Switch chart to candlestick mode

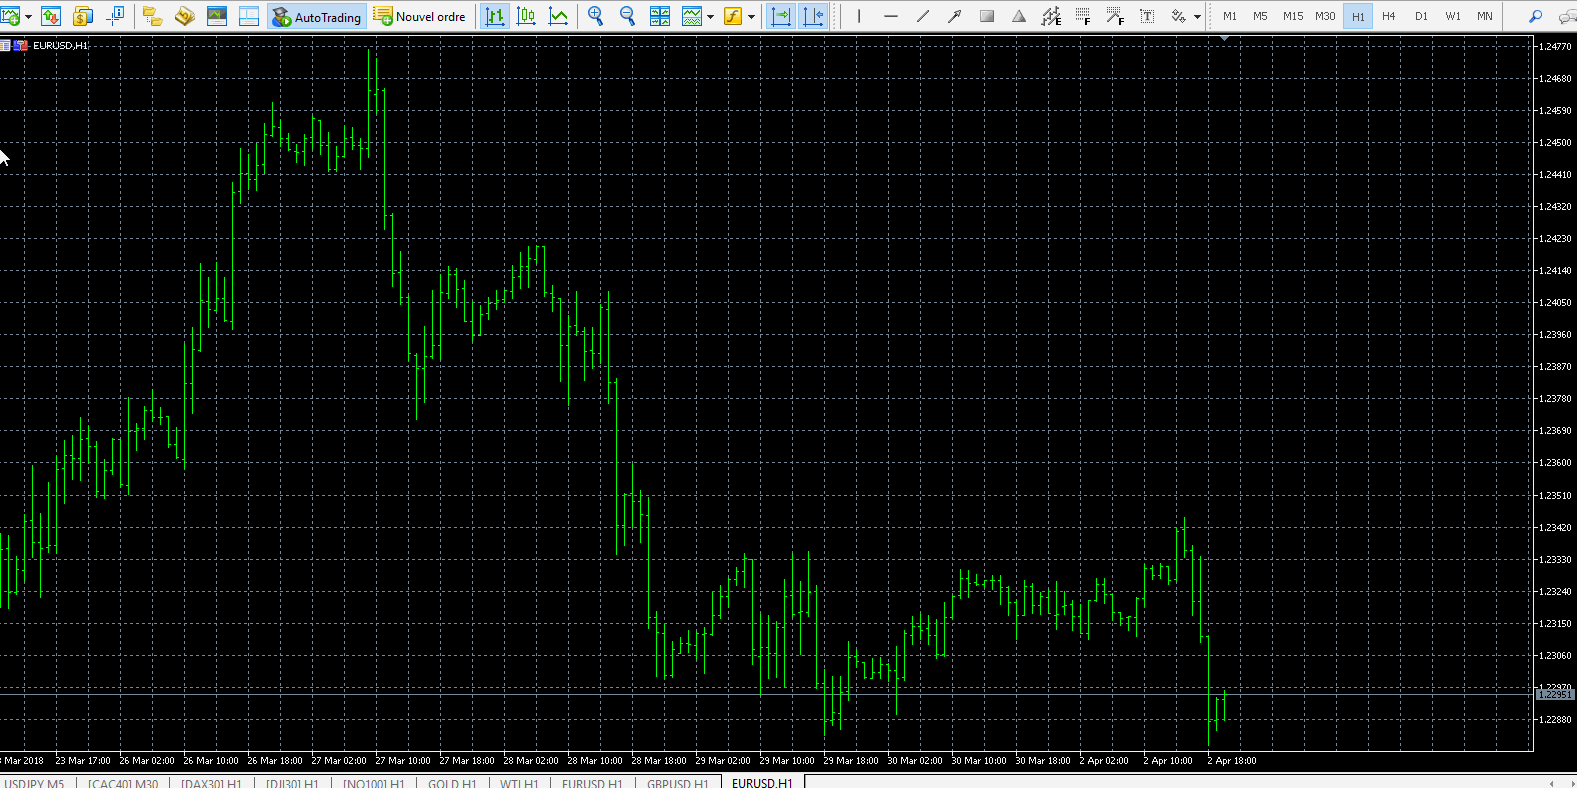coord(526,16)
